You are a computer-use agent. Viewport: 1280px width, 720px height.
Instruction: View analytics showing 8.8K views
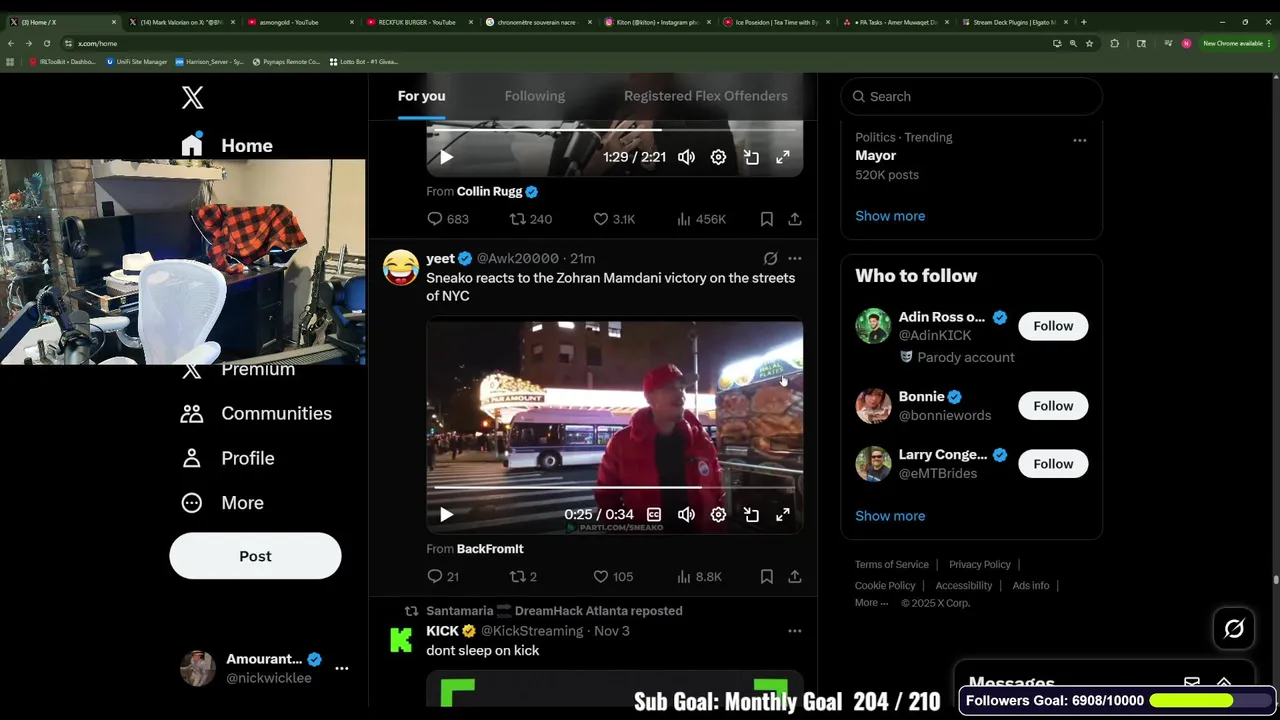(x=699, y=577)
